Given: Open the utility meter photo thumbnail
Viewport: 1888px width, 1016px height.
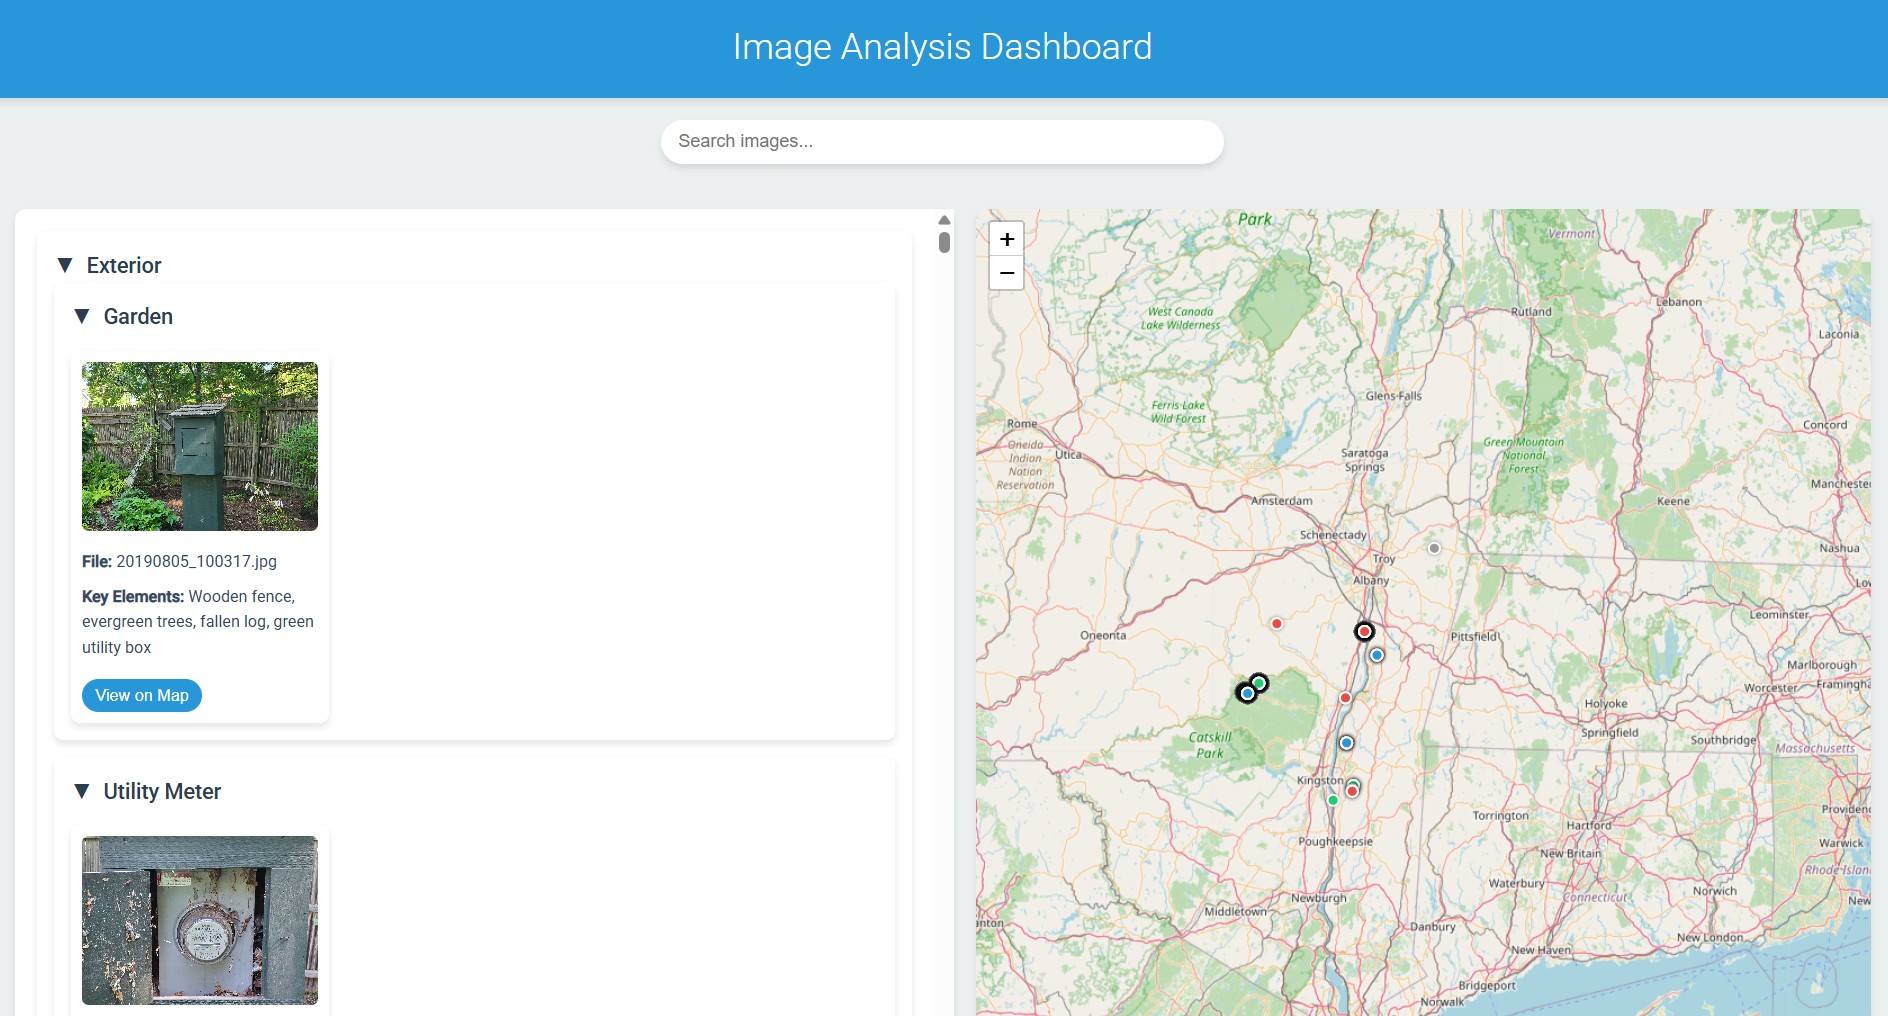Looking at the screenshot, I should pos(200,919).
